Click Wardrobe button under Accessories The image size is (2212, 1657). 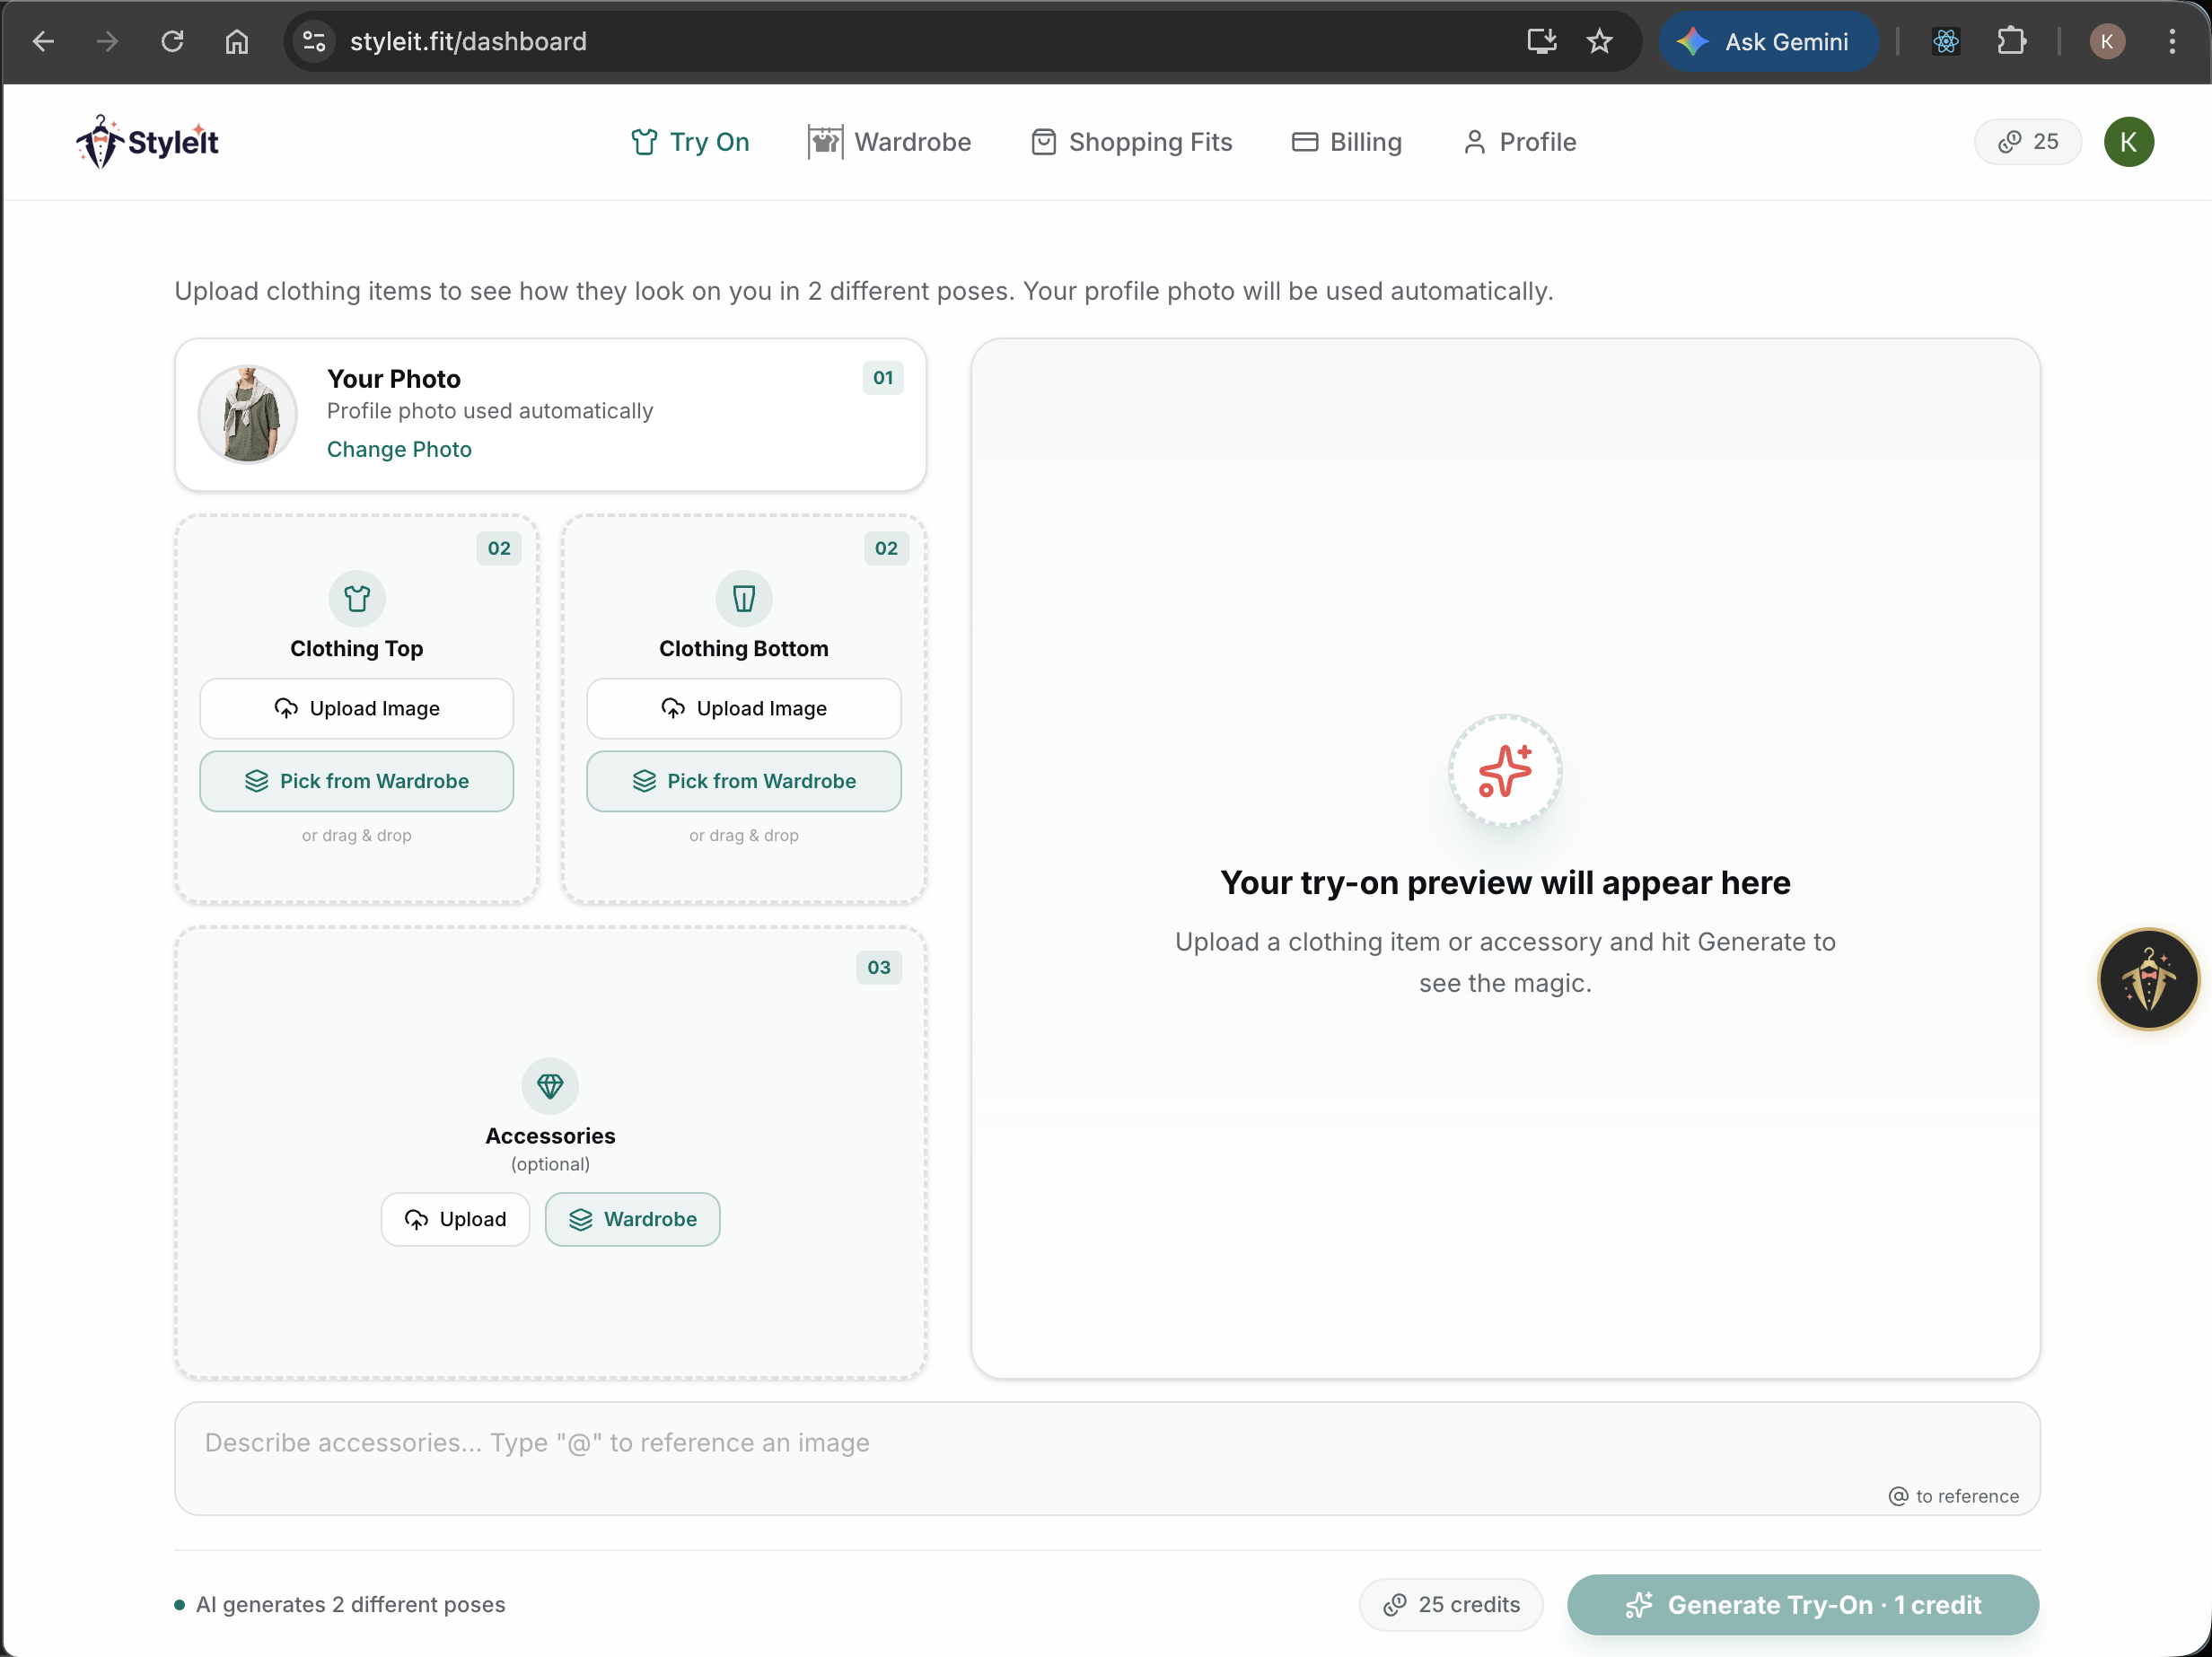pos(633,1219)
